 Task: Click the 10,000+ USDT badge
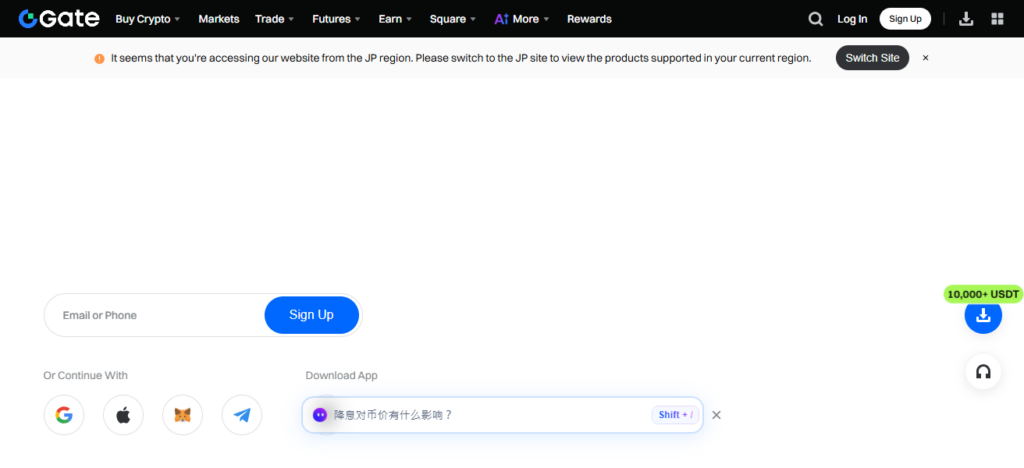[x=983, y=294]
